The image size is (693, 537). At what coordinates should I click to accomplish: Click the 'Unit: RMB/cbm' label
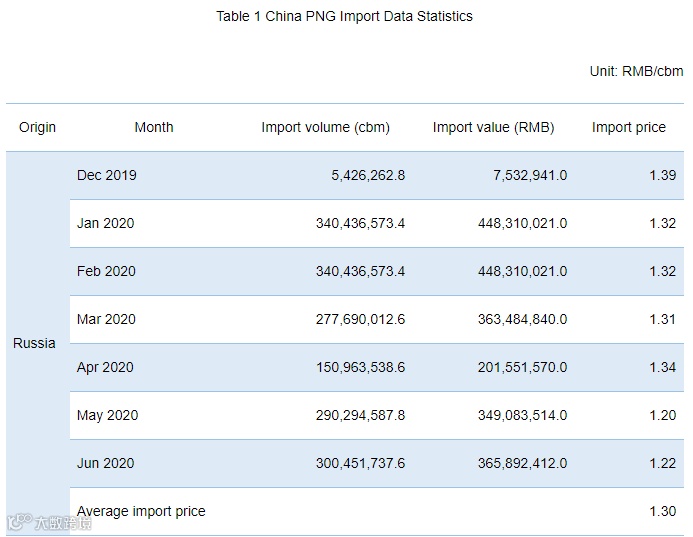pos(636,71)
